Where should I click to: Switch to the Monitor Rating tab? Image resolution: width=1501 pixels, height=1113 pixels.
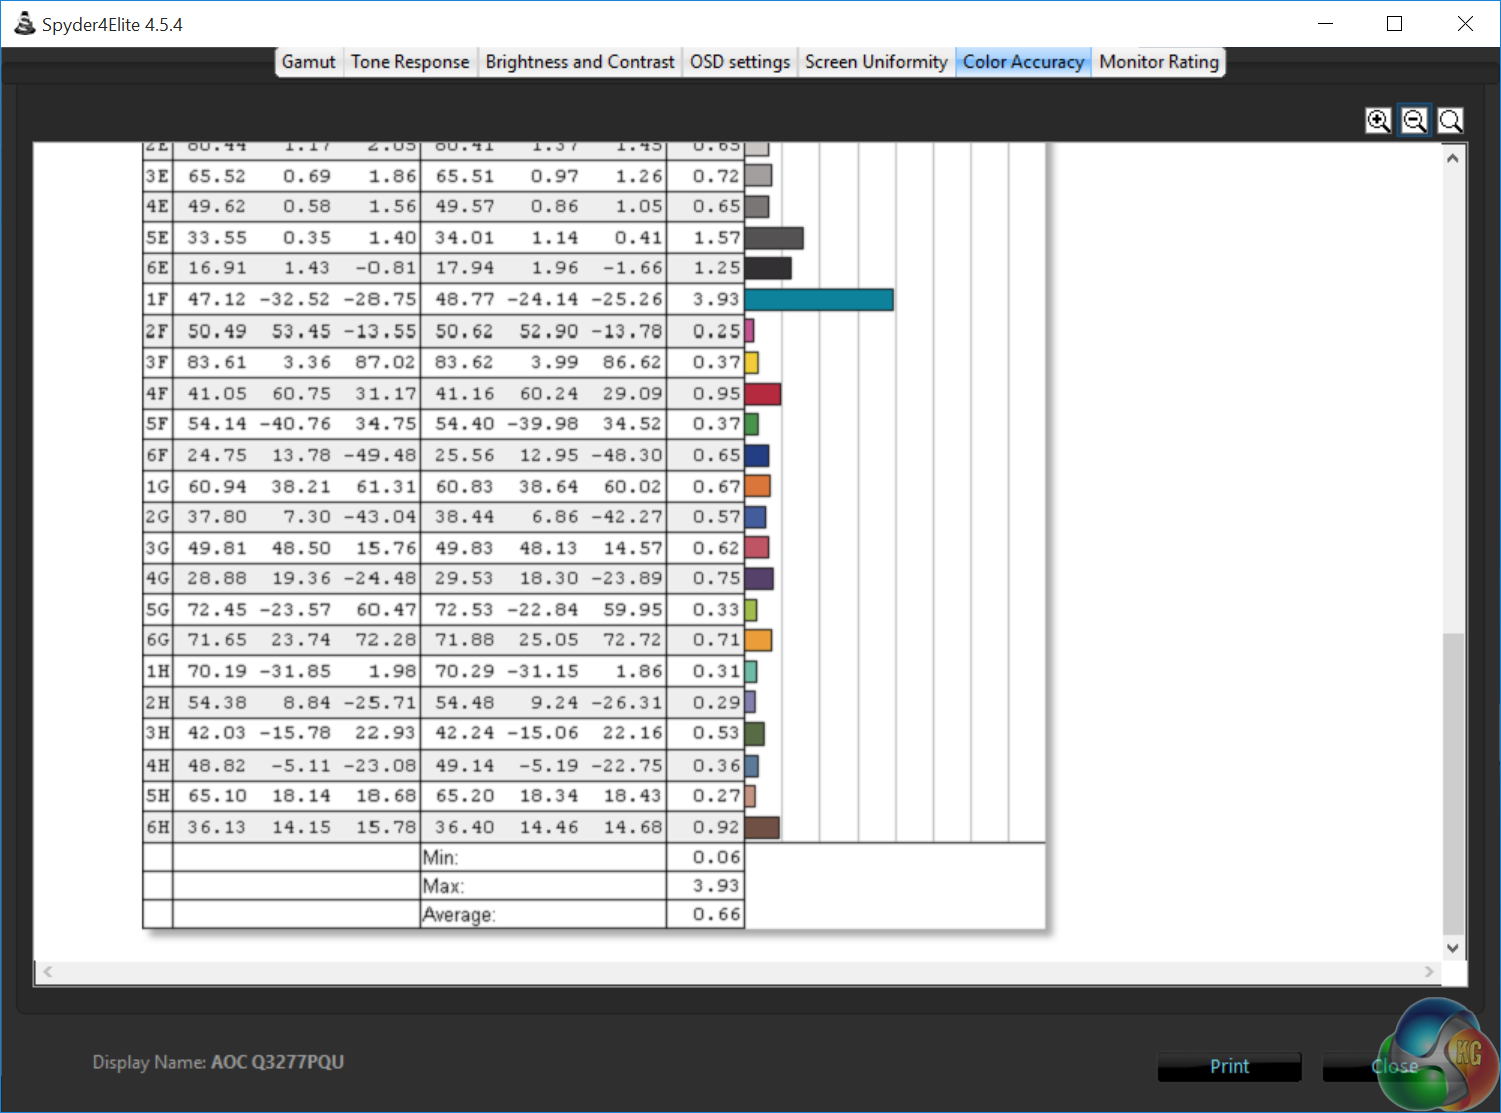coord(1159,62)
